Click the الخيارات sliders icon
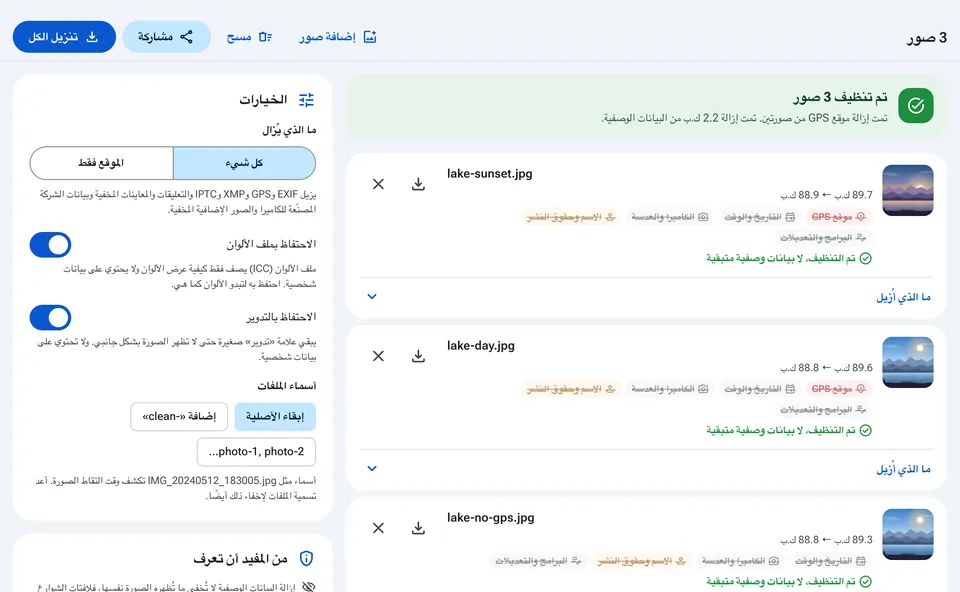The height and width of the screenshot is (592, 960). [x=306, y=100]
